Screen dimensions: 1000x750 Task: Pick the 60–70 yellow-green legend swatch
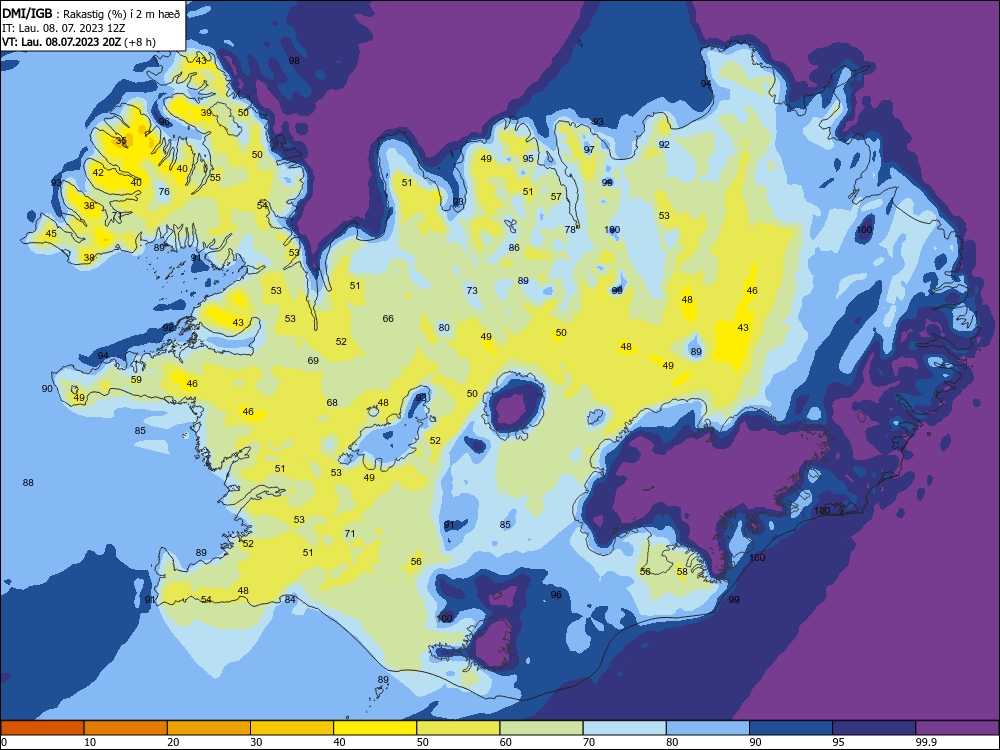coord(541,728)
